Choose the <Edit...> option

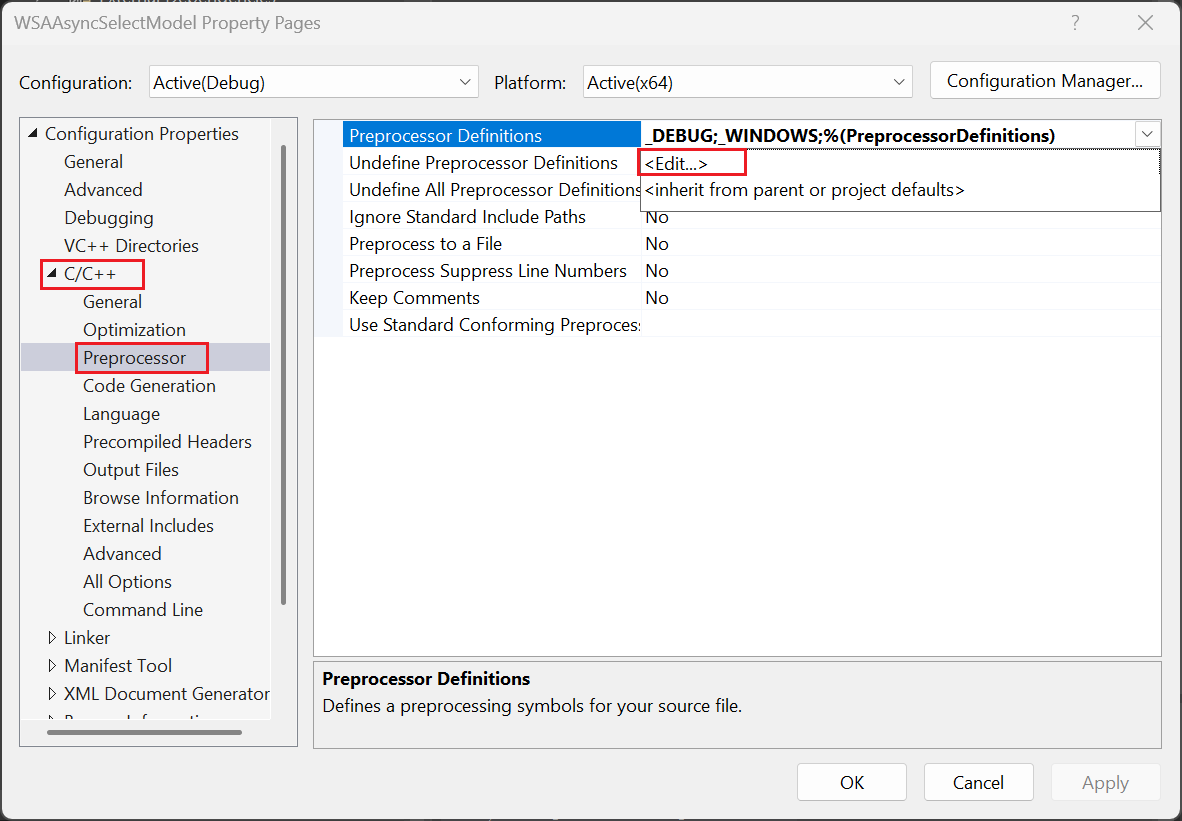676,163
